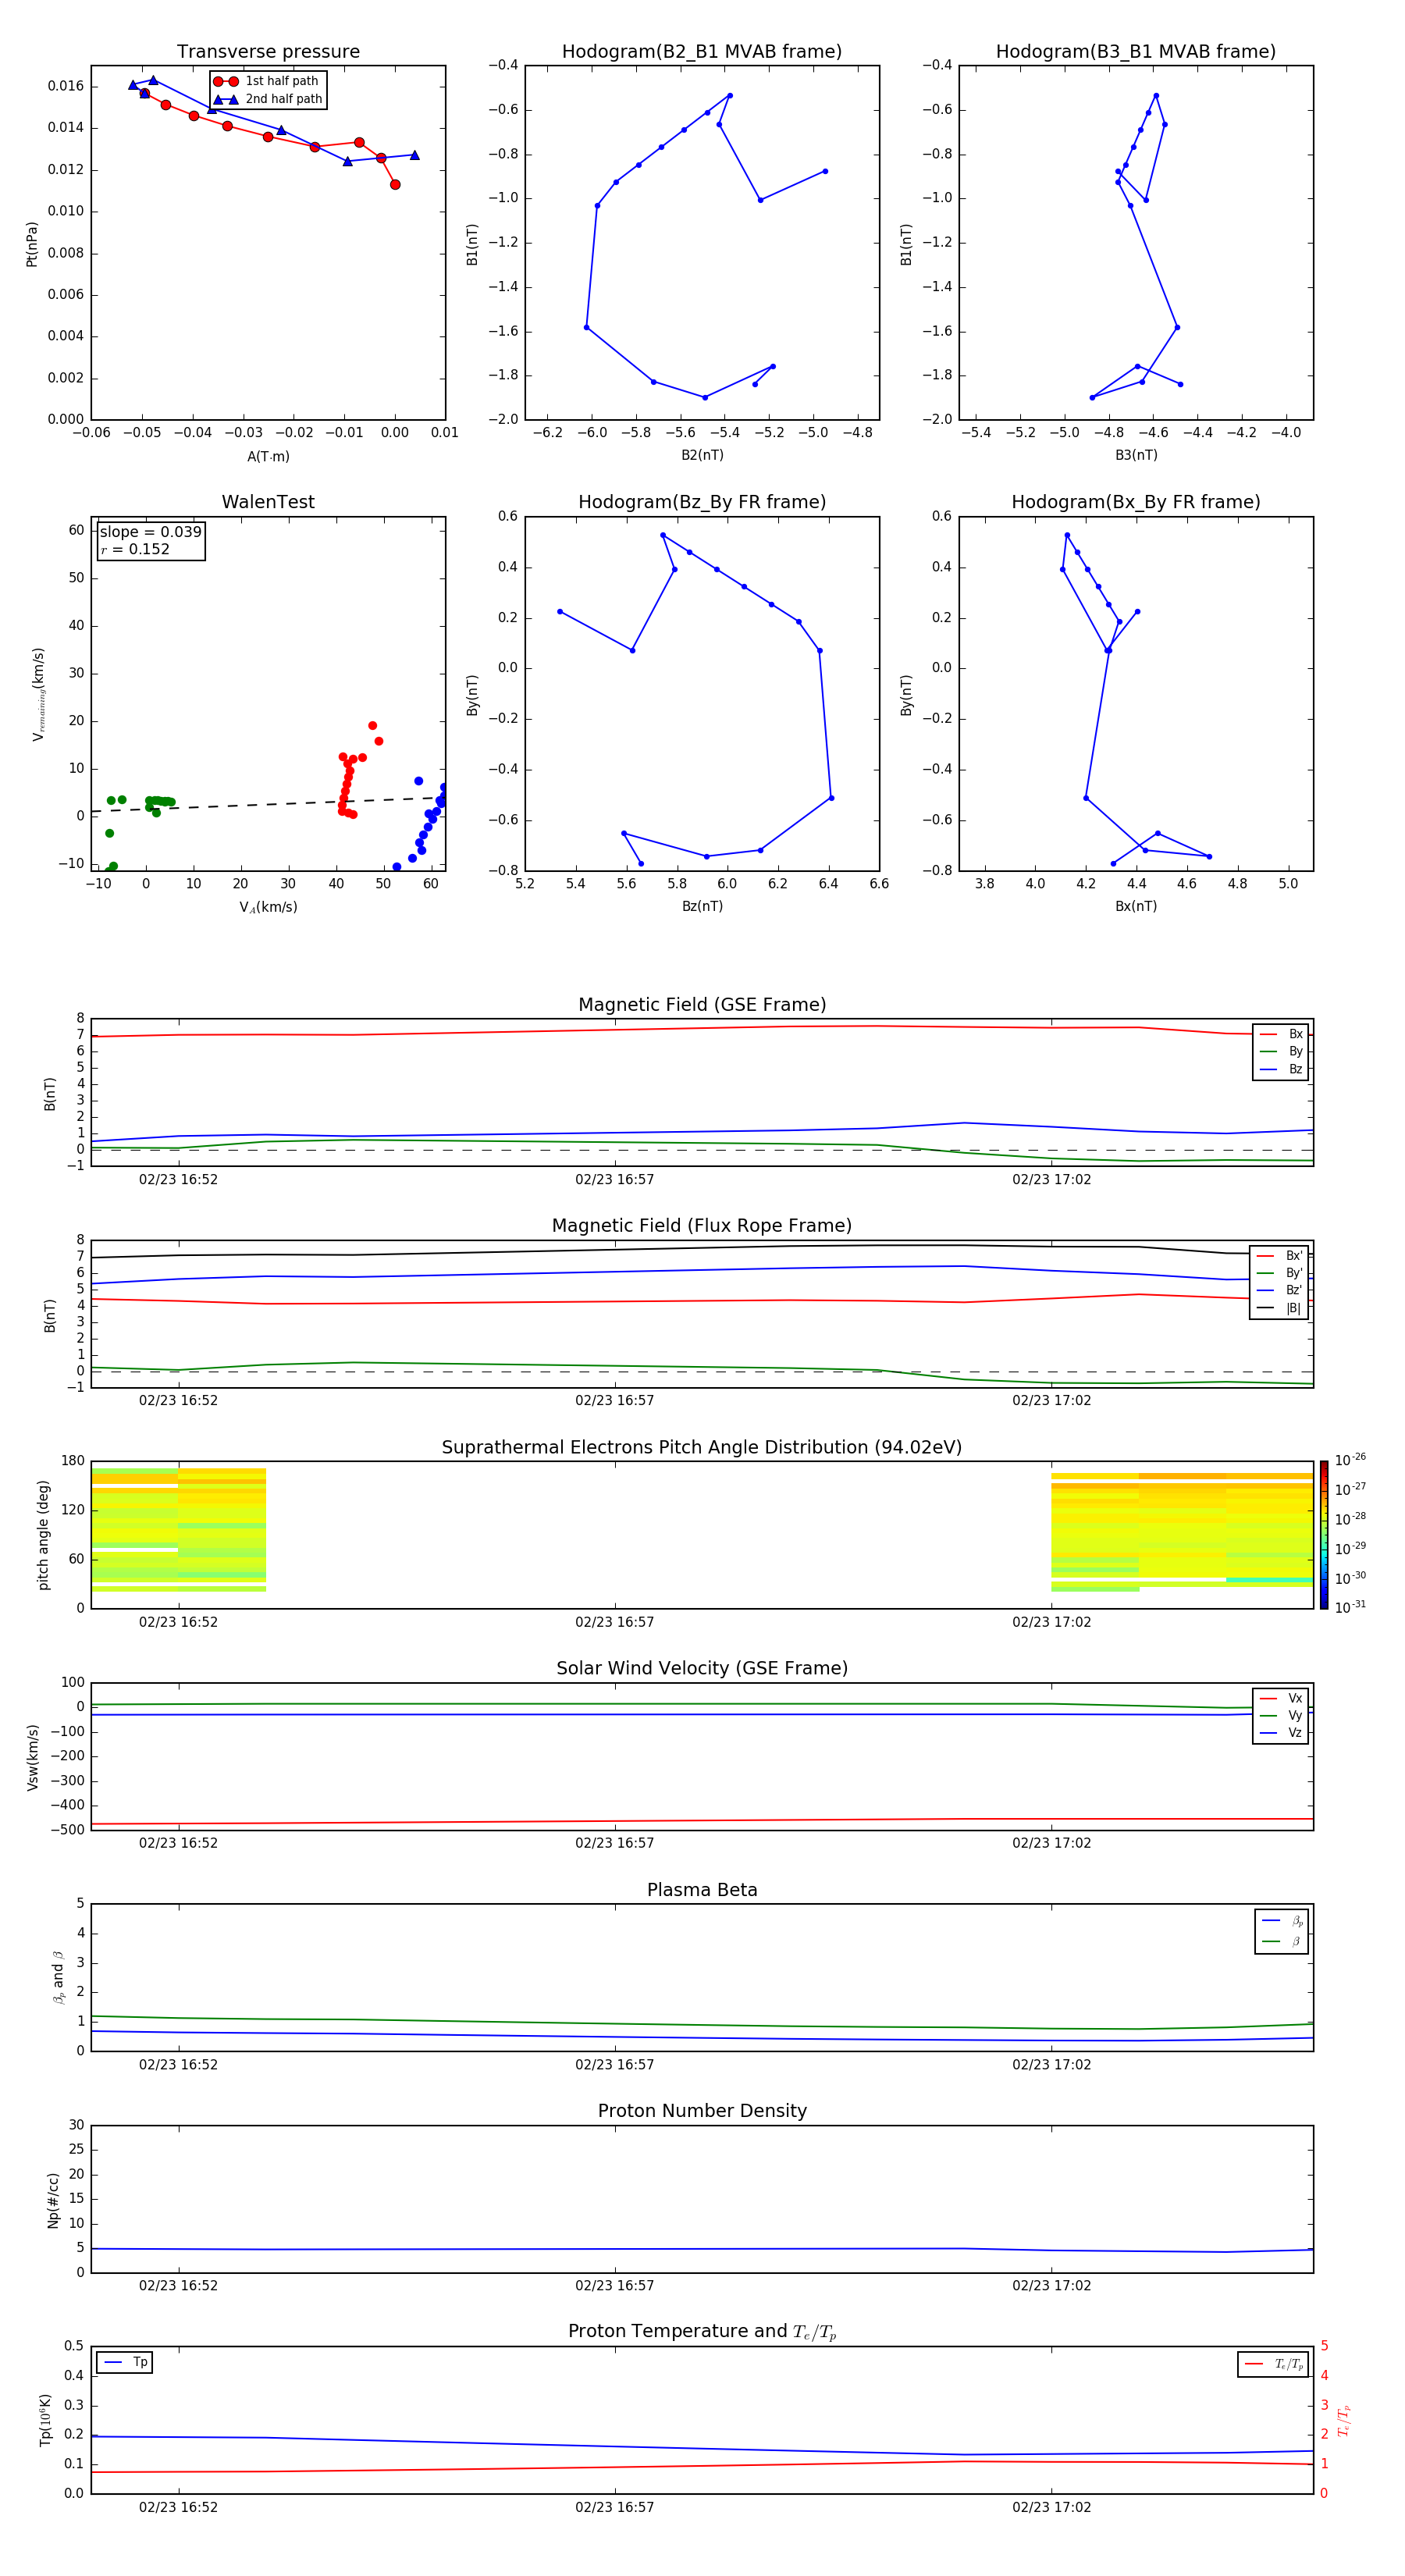The width and height of the screenshot is (1405, 2576).
Task: Click the 'Transverse pressure' plot title
Action: pos(268,52)
